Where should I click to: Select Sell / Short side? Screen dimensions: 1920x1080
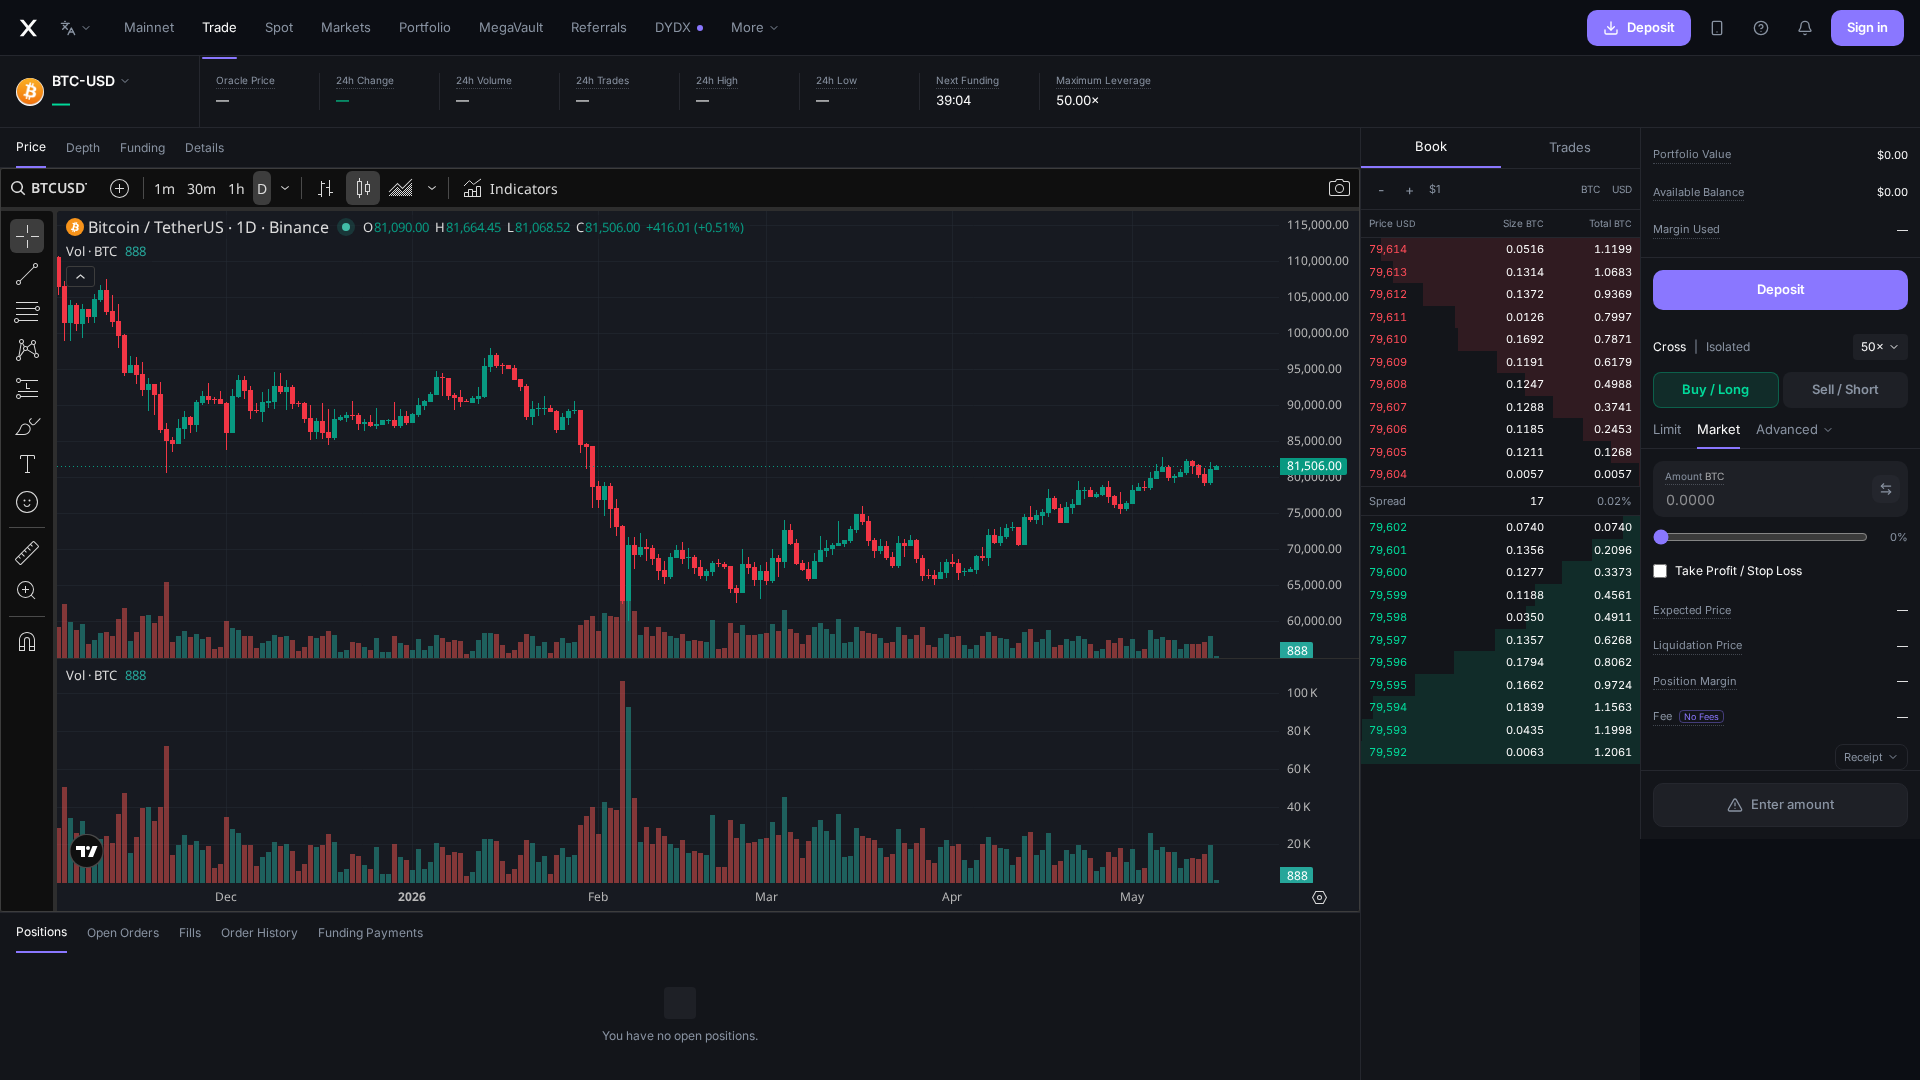1845,390
